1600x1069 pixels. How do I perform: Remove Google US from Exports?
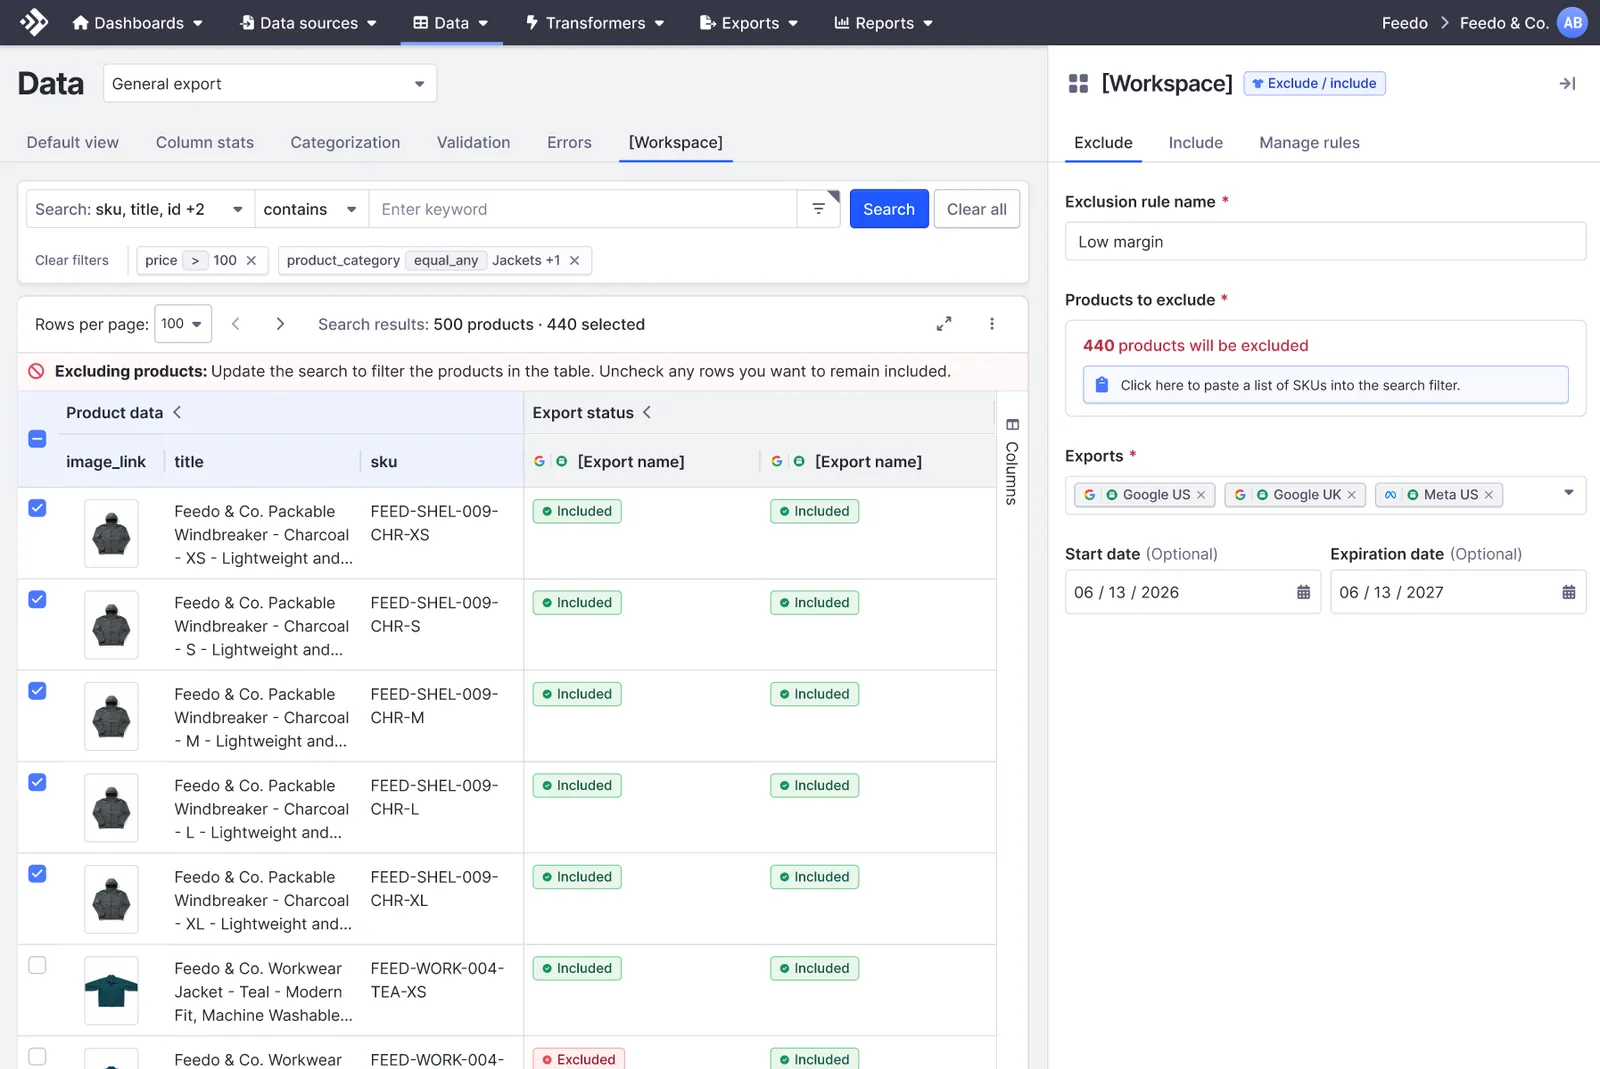tap(1201, 495)
